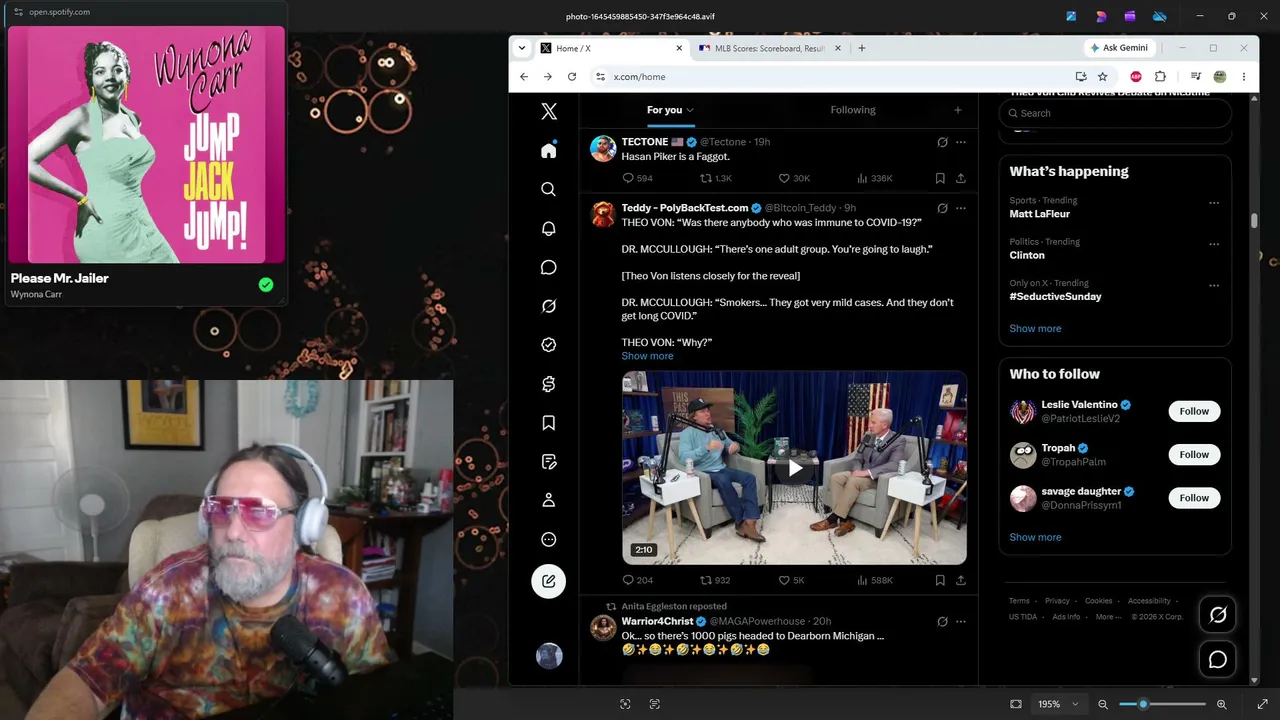Bookmark Teddy's Theo Von post
The image size is (1280, 720).
point(940,580)
